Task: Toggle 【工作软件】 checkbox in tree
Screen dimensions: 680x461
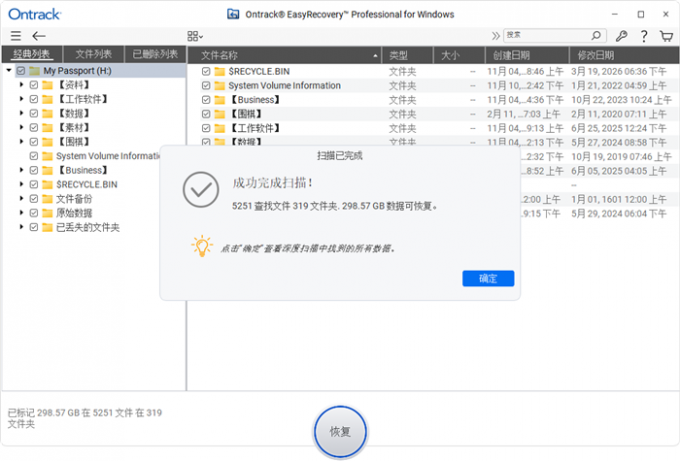Action: tap(34, 99)
